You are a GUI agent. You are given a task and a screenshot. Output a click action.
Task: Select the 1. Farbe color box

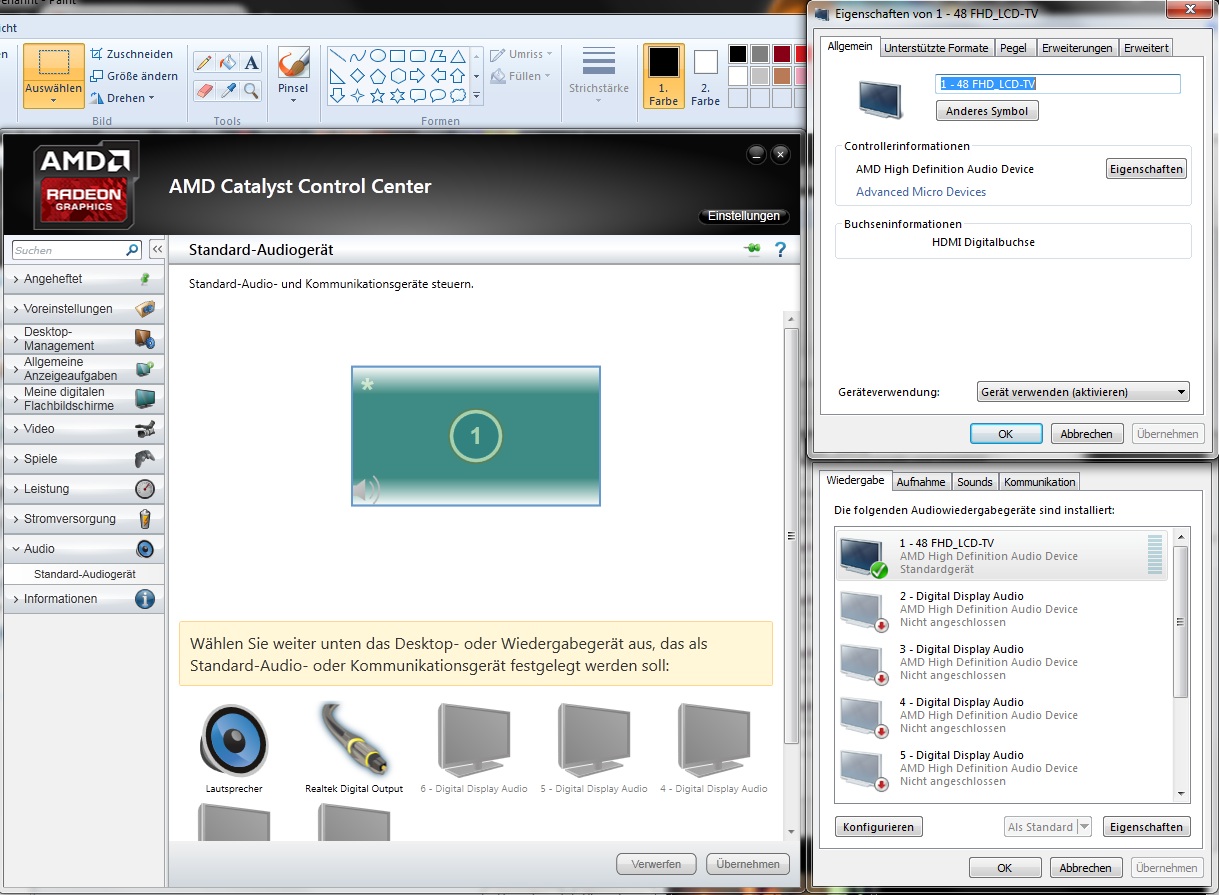pos(664,76)
